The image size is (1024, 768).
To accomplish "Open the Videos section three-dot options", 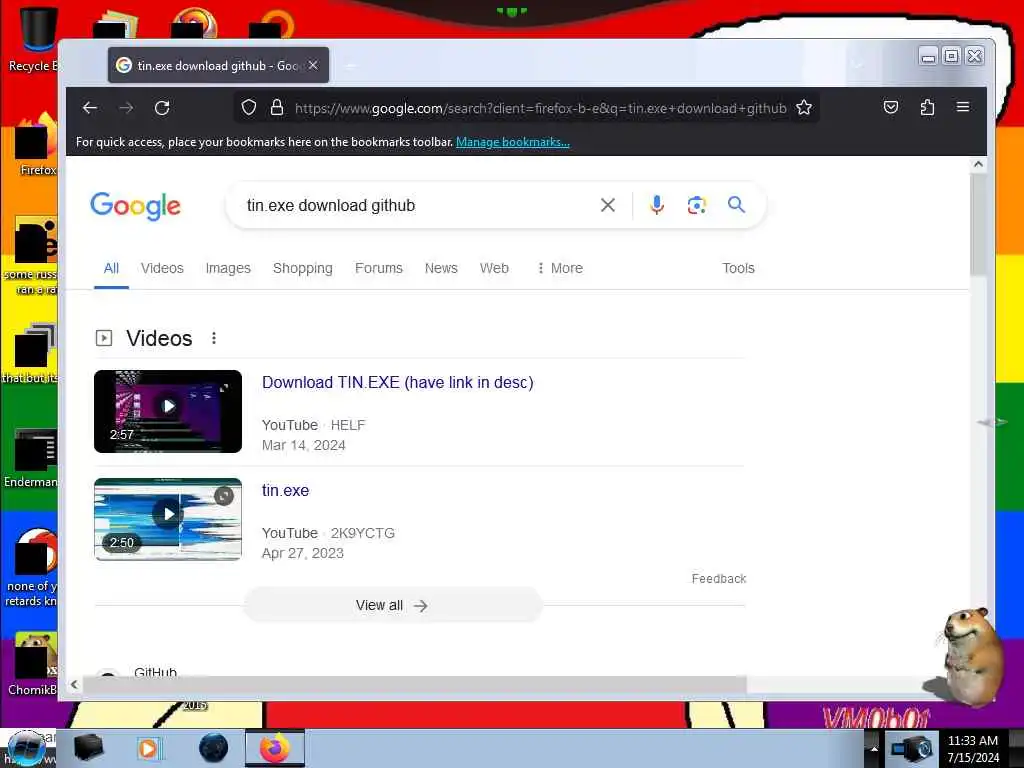I will [x=214, y=338].
